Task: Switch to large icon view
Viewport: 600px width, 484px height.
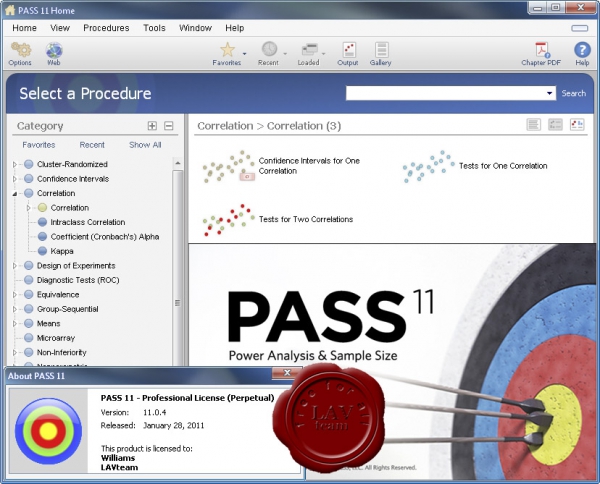Action: pyautogui.click(x=577, y=124)
